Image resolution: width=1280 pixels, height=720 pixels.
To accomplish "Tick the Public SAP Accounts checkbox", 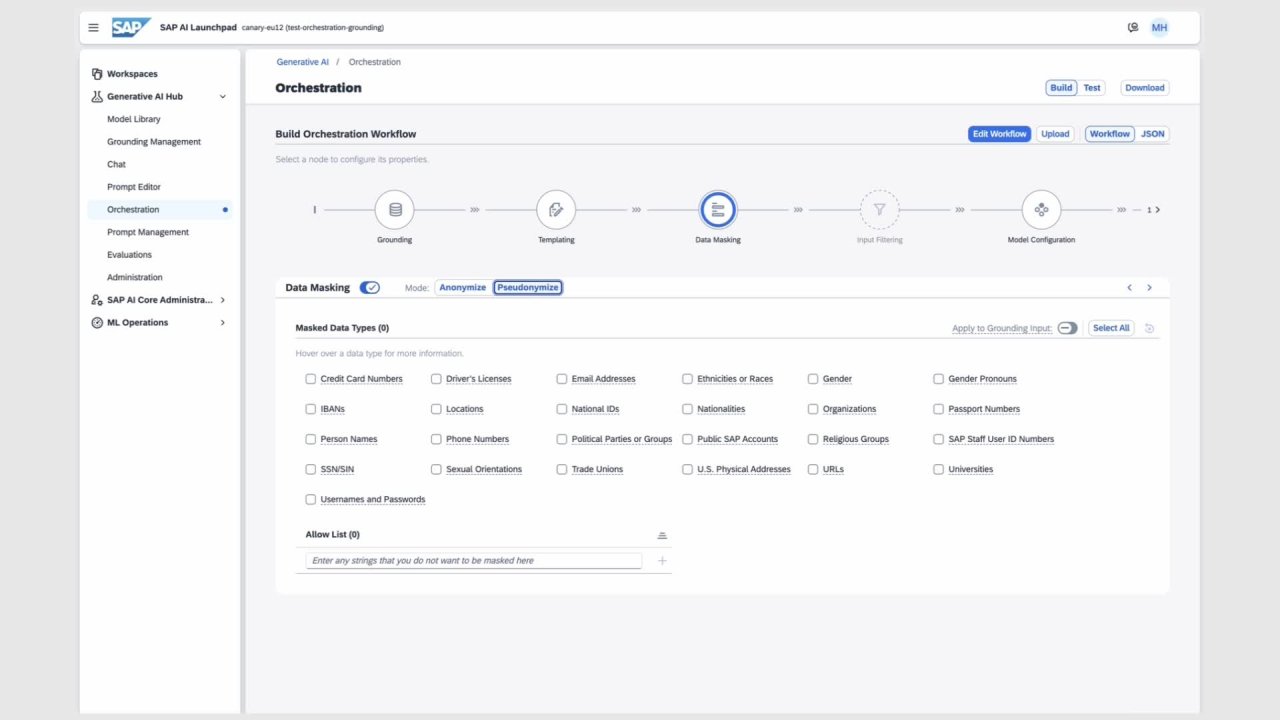I will tap(687, 439).
